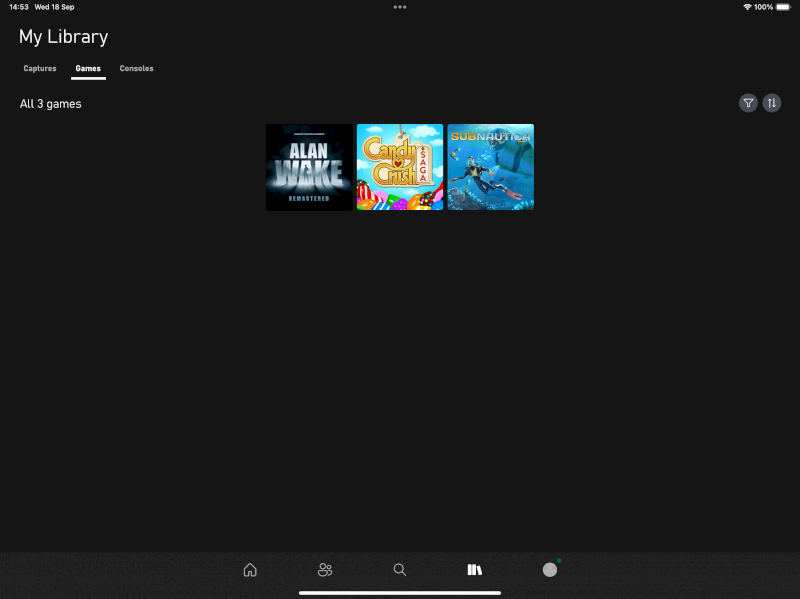Screen dimensions: 800x599
Task: Click the sort order arrows icon
Action: point(771,103)
